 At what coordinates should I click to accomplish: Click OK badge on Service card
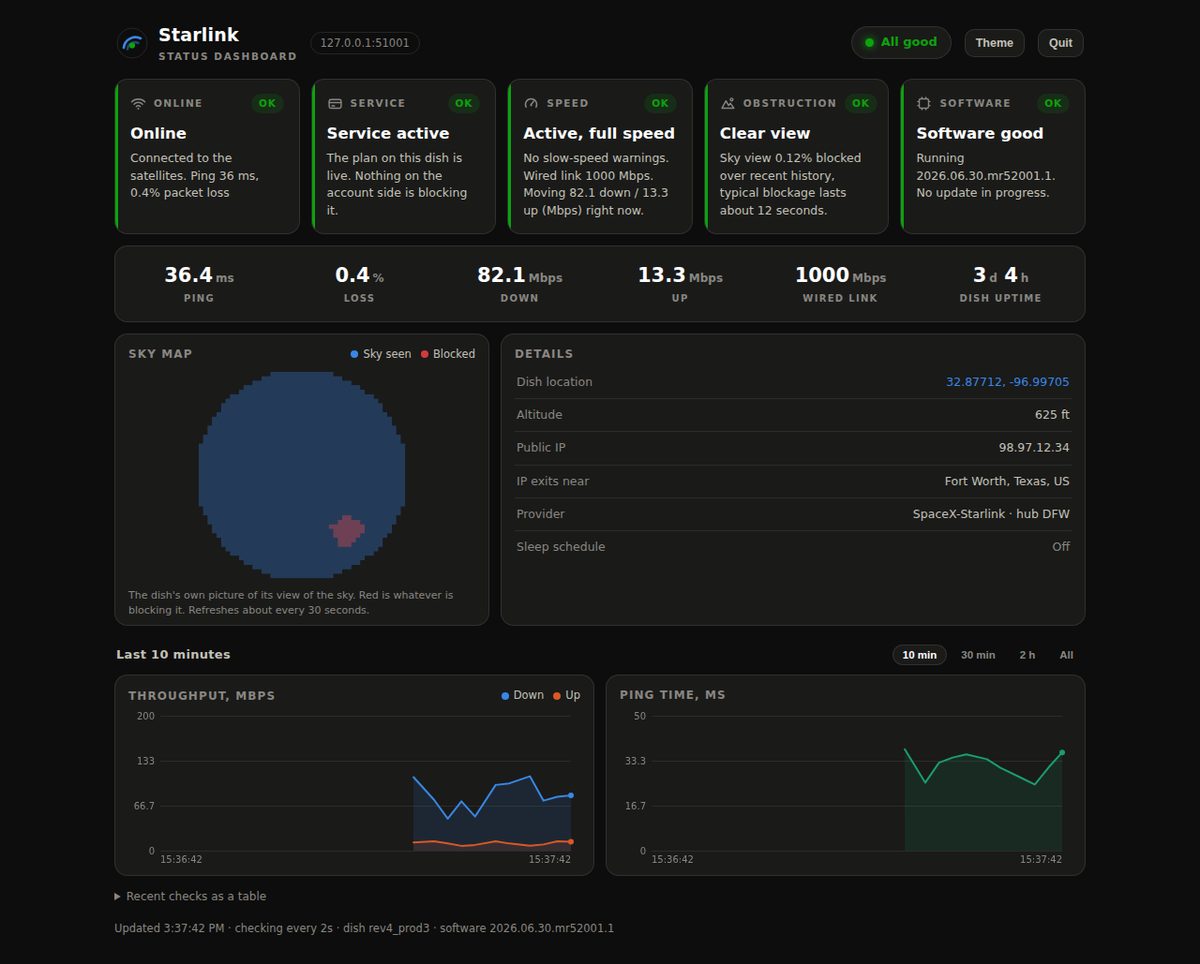pos(463,103)
